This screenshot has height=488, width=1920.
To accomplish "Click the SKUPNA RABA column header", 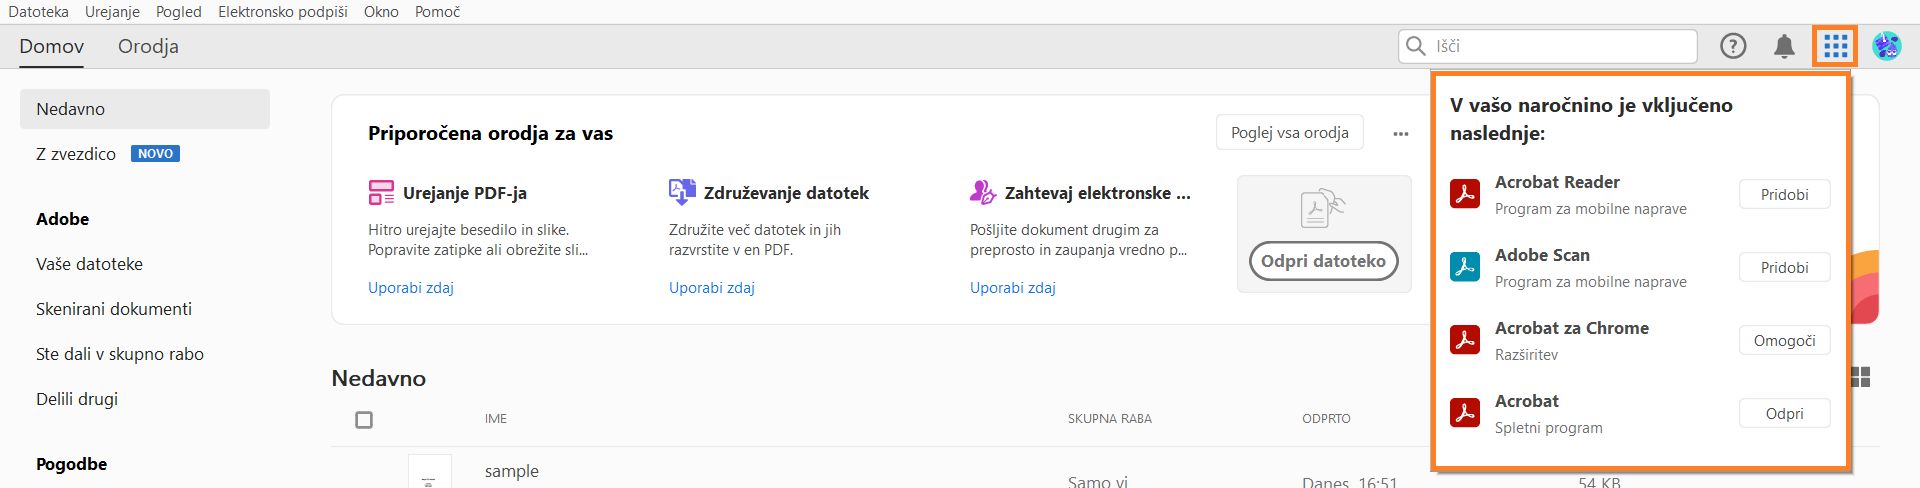I will click(1110, 419).
